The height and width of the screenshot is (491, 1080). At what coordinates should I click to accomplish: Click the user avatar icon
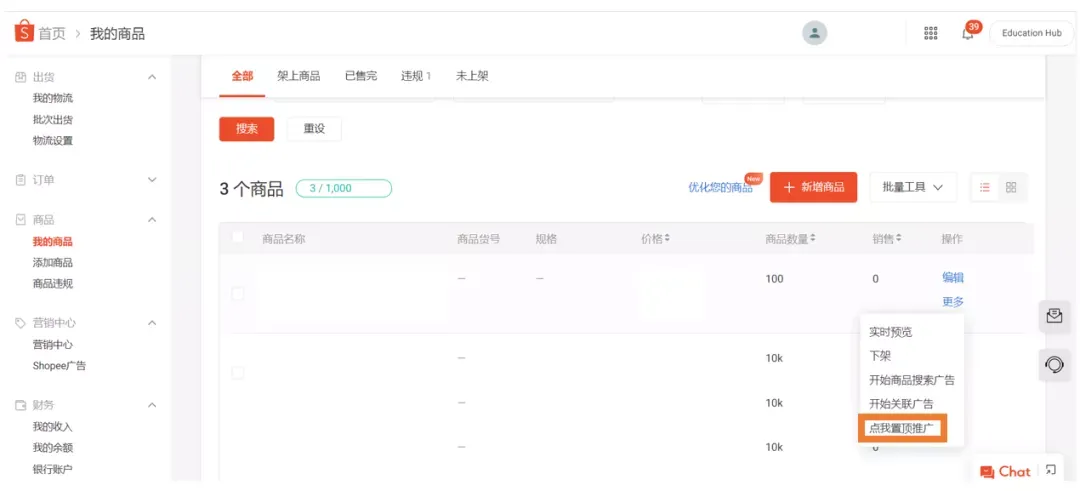coord(815,33)
